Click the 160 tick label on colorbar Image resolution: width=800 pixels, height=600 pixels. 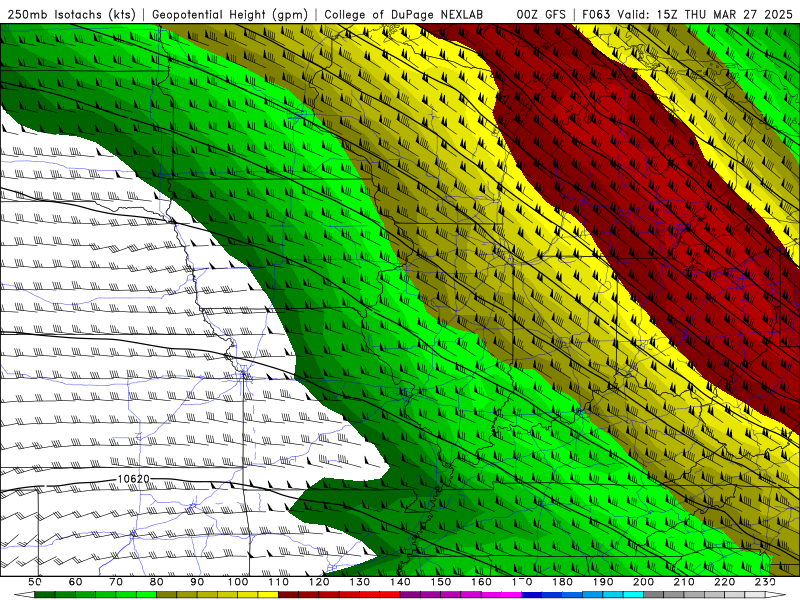(x=481, y=582)
